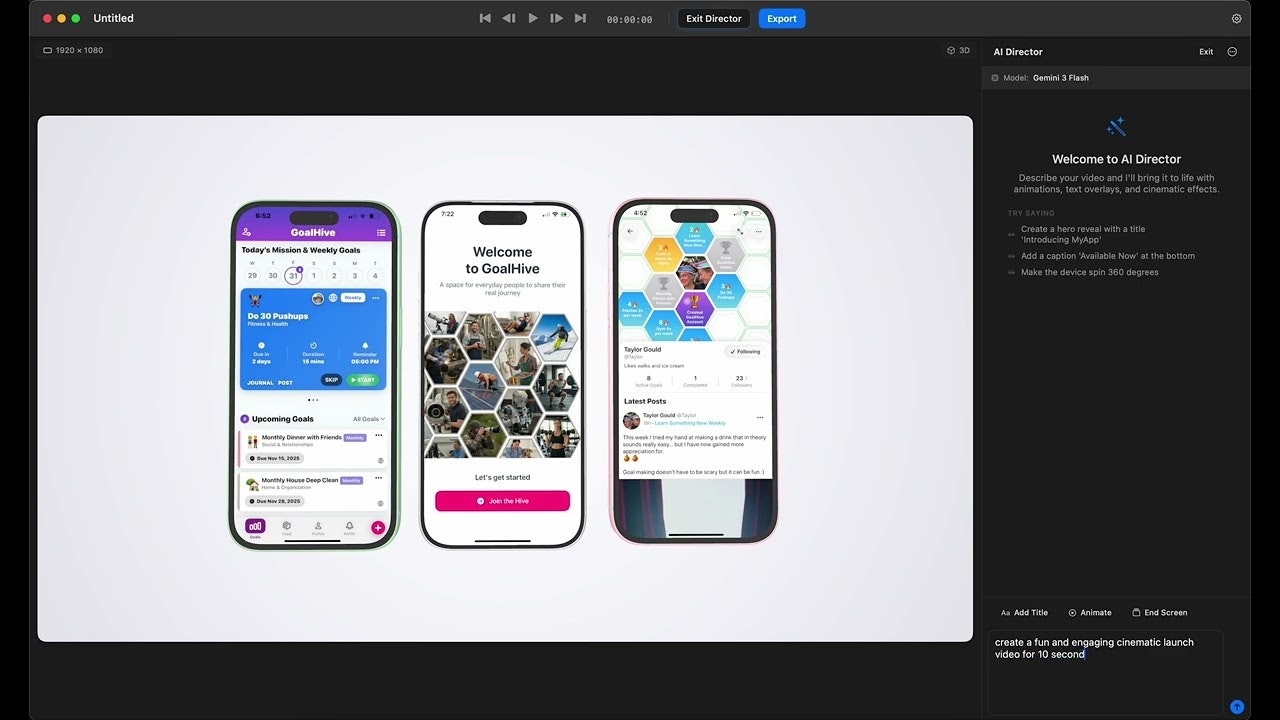This screenshot has height=720, width=1280.
Task: Focus the prompt text field
Action: pyautogui.click(x=1105, y=671)
